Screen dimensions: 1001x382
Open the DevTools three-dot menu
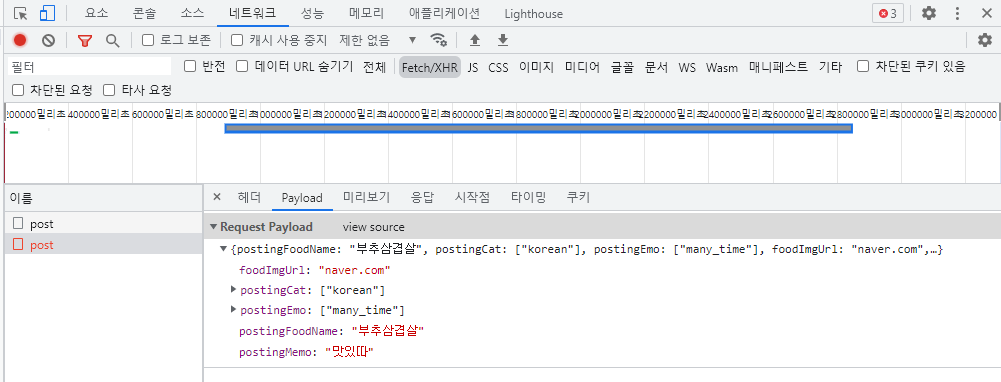click(958, 13)
